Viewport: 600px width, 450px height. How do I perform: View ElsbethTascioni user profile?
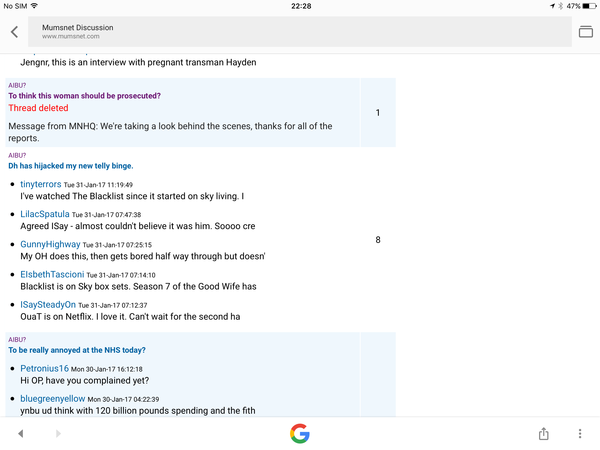point(52,274)
